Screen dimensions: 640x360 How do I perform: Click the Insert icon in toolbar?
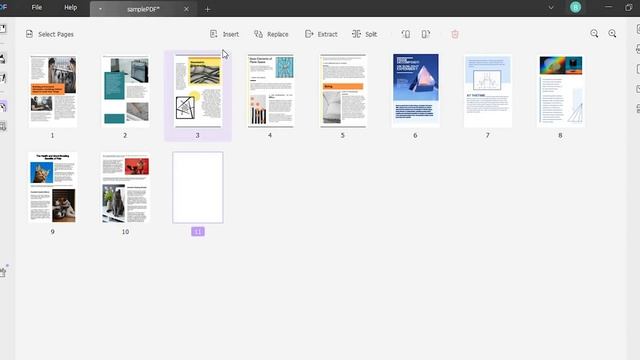click(213, 34)
